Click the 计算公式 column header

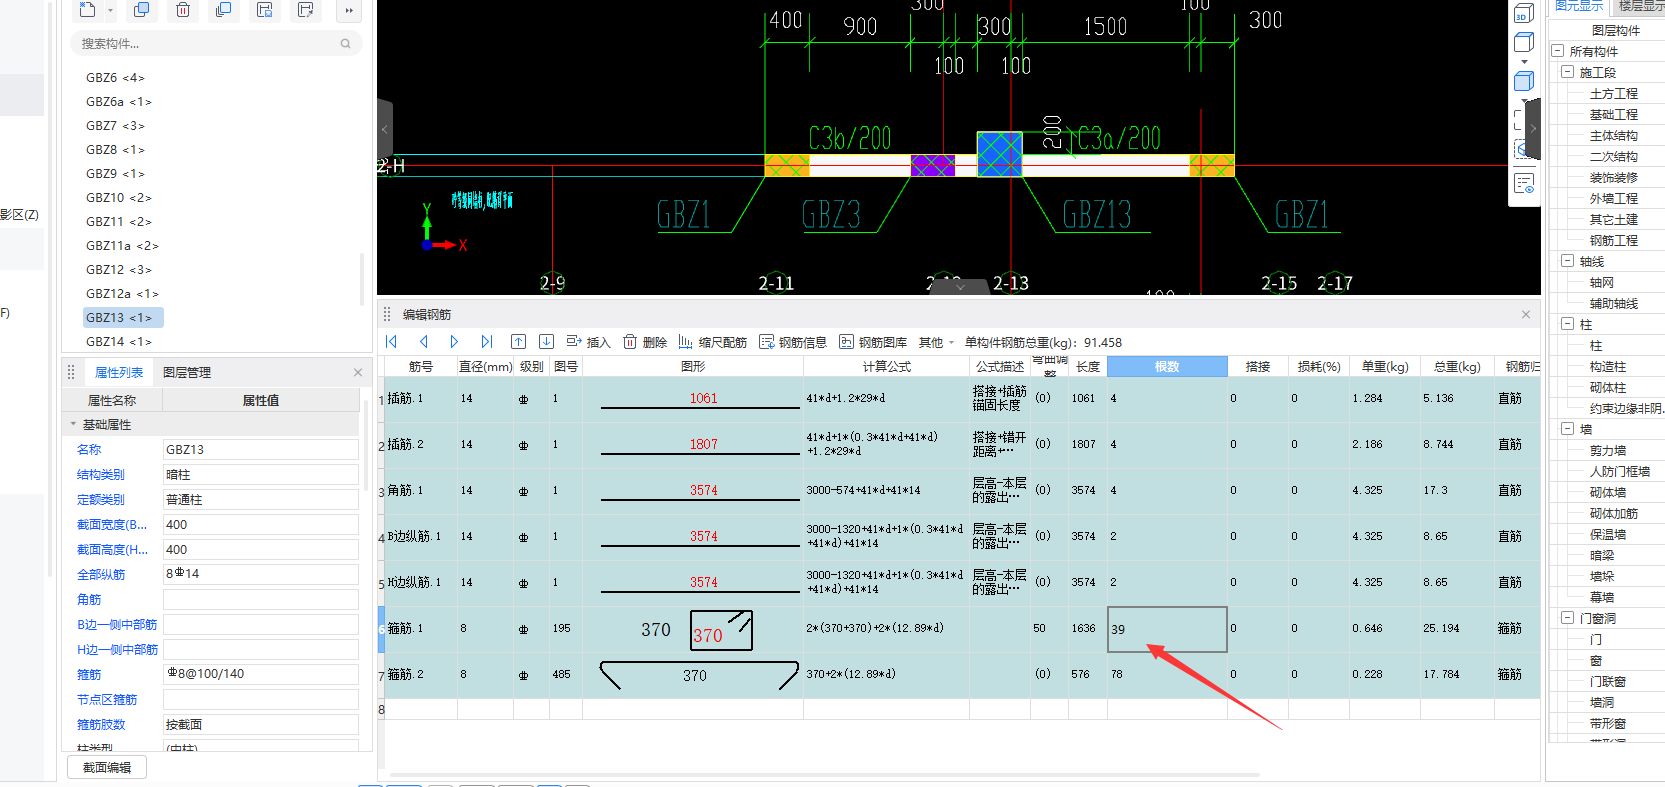886,367
